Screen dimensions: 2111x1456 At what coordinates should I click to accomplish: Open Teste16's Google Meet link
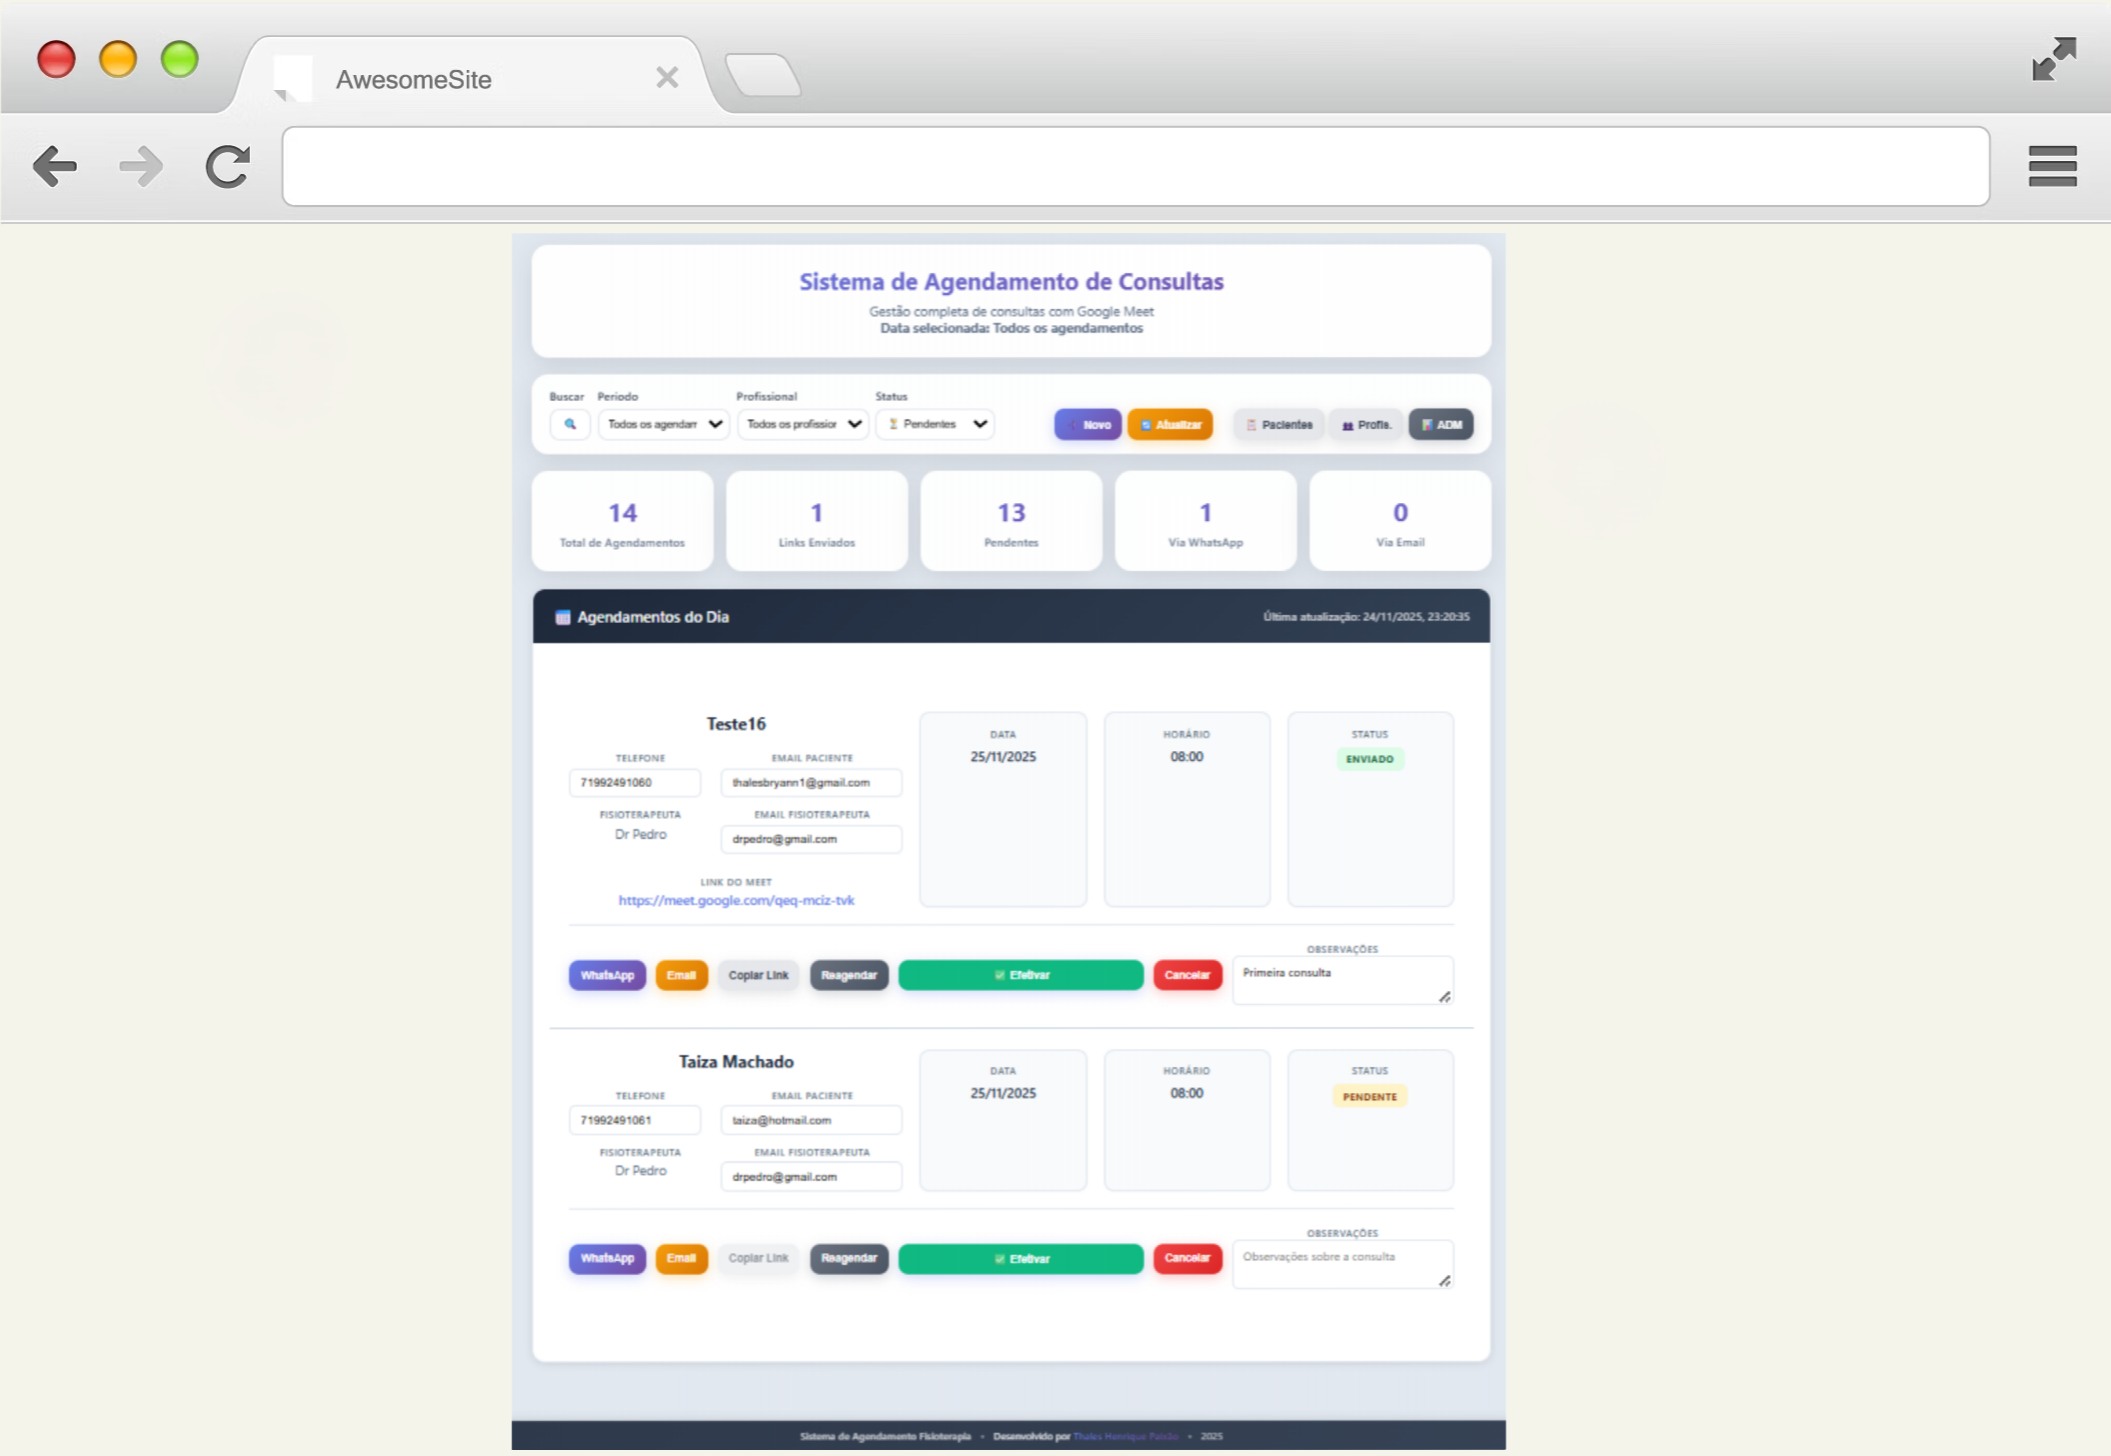[736, 900]
